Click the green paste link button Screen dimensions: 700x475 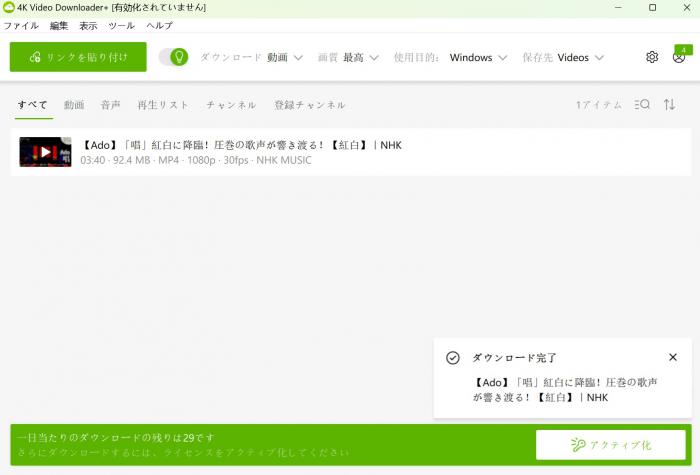coord(78,57)
